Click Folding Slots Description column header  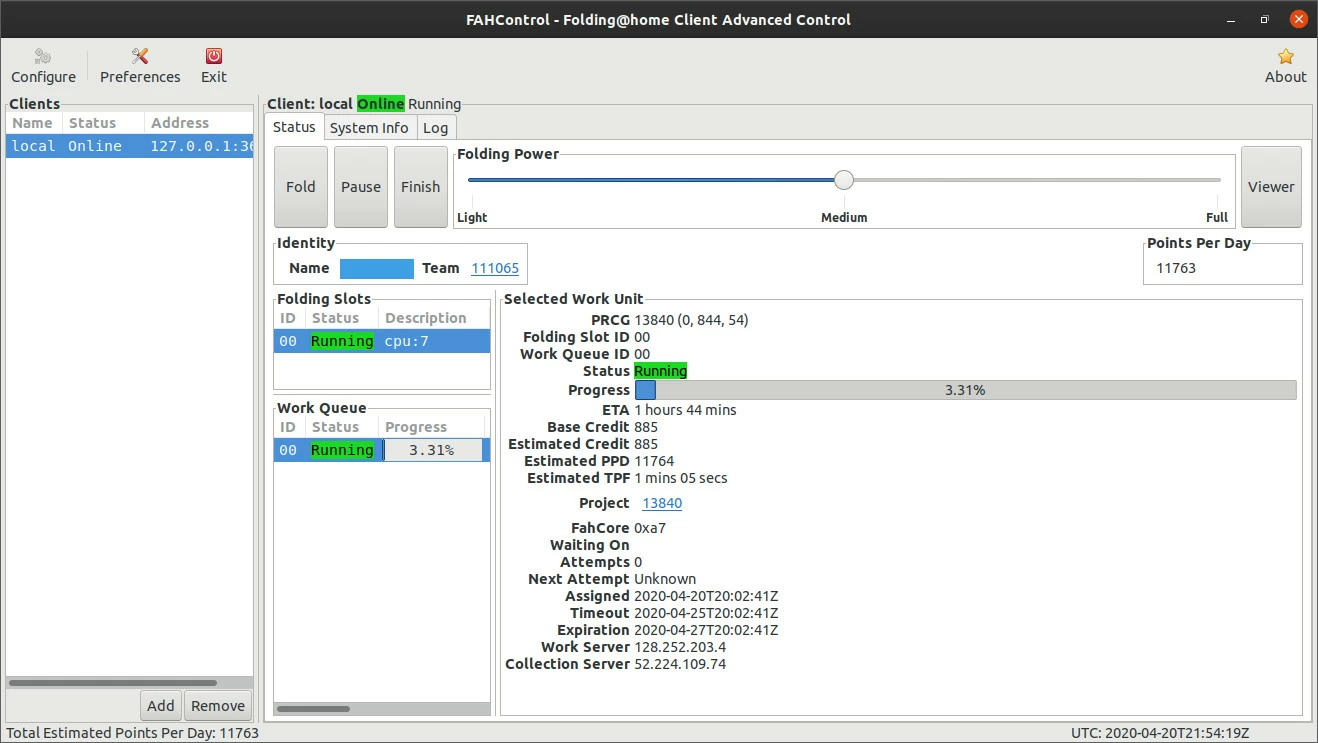pyautogui.click(x=435, y=318)
